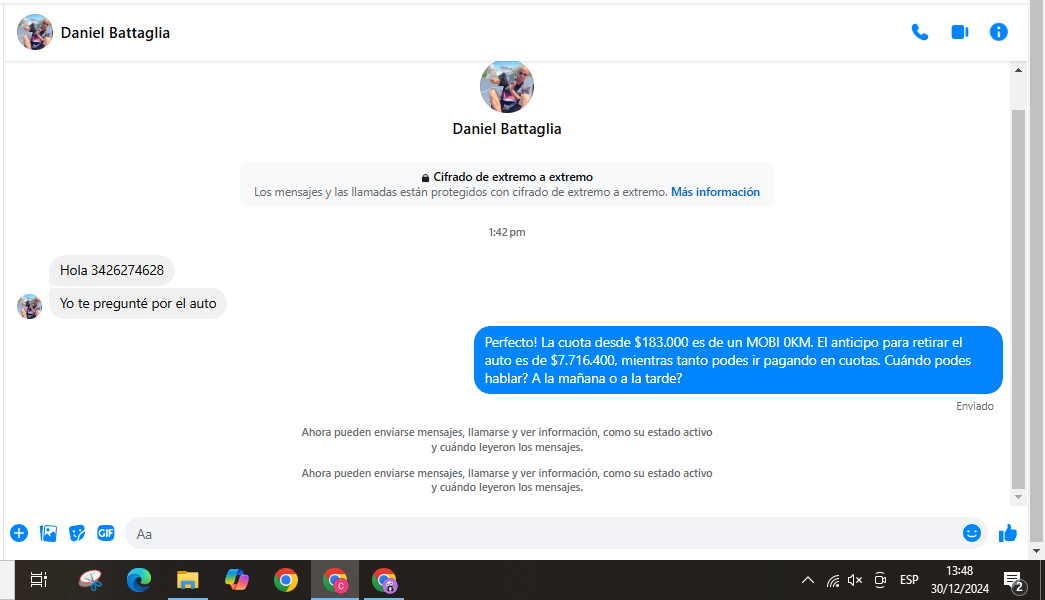Click the chat scrollbar up arrow
Viewport: 1045px width, 600px height.
point(1018,70)
